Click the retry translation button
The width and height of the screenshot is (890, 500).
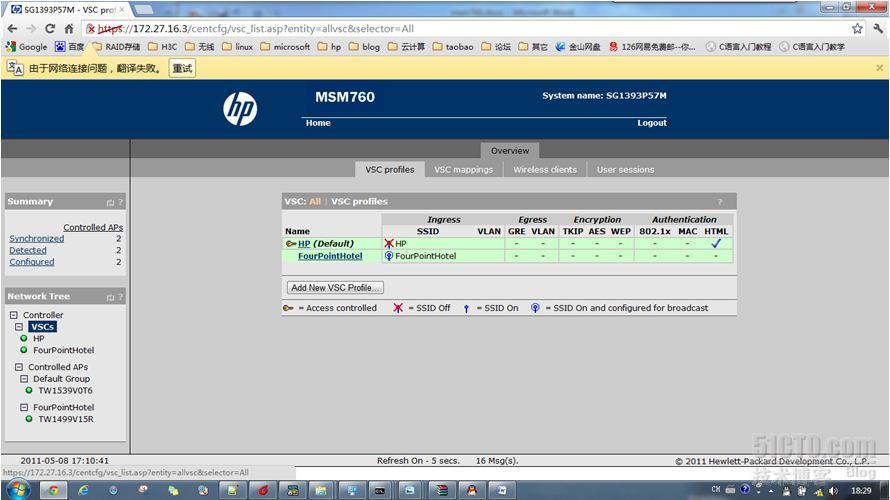182,68
